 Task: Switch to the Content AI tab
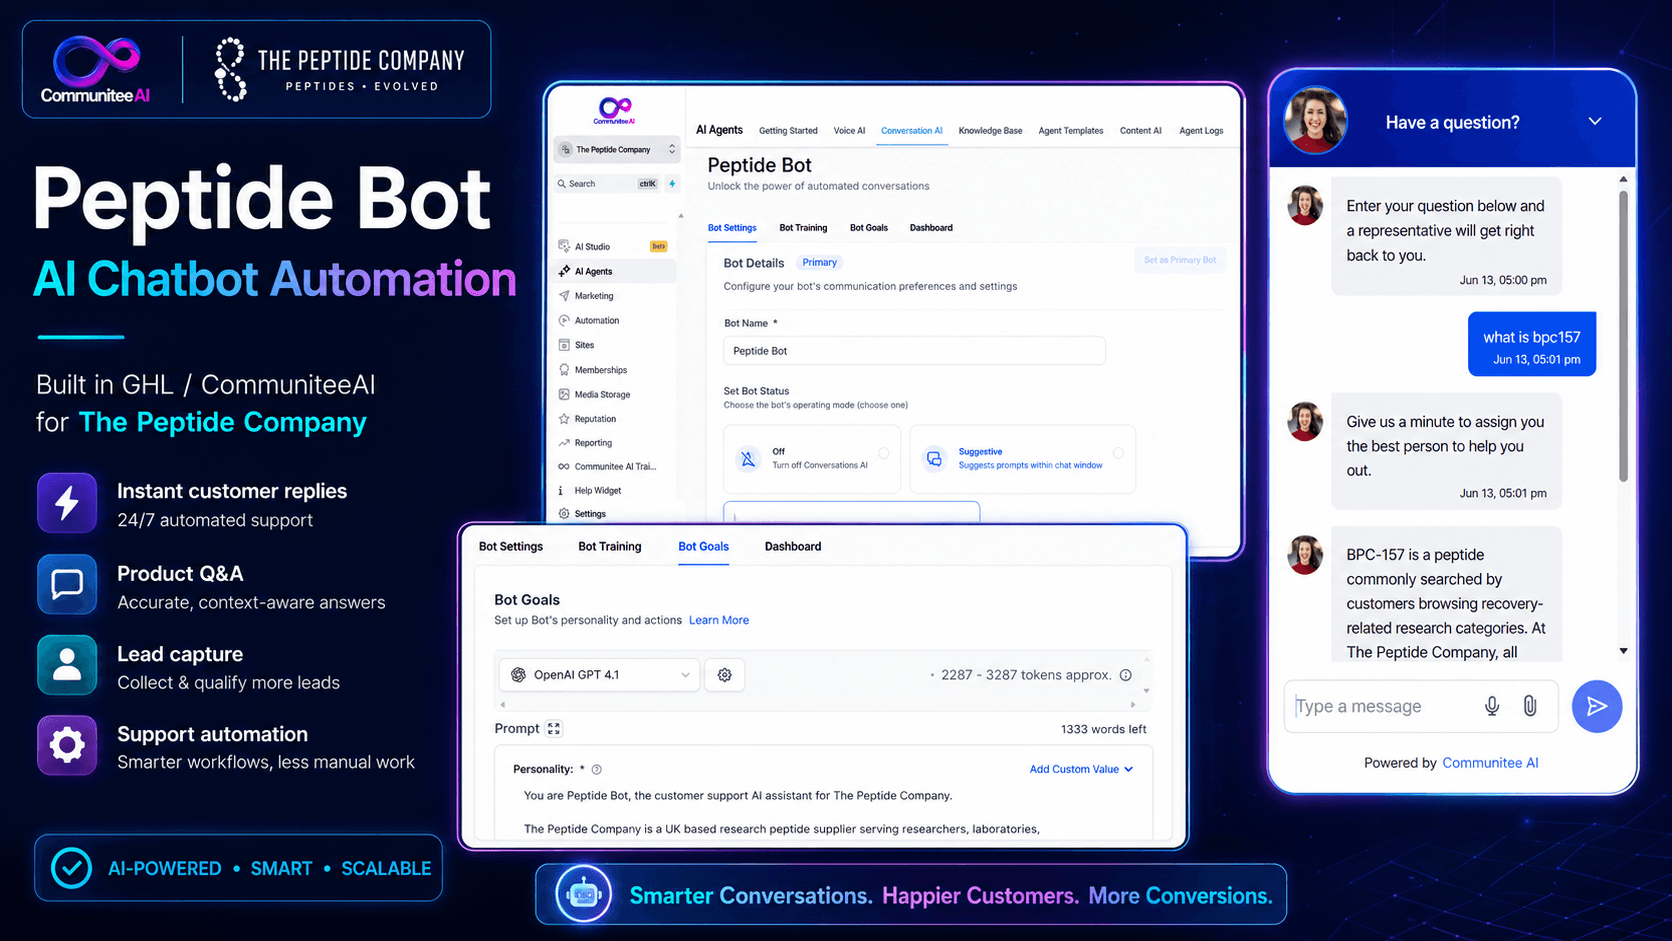(1141, 131)
